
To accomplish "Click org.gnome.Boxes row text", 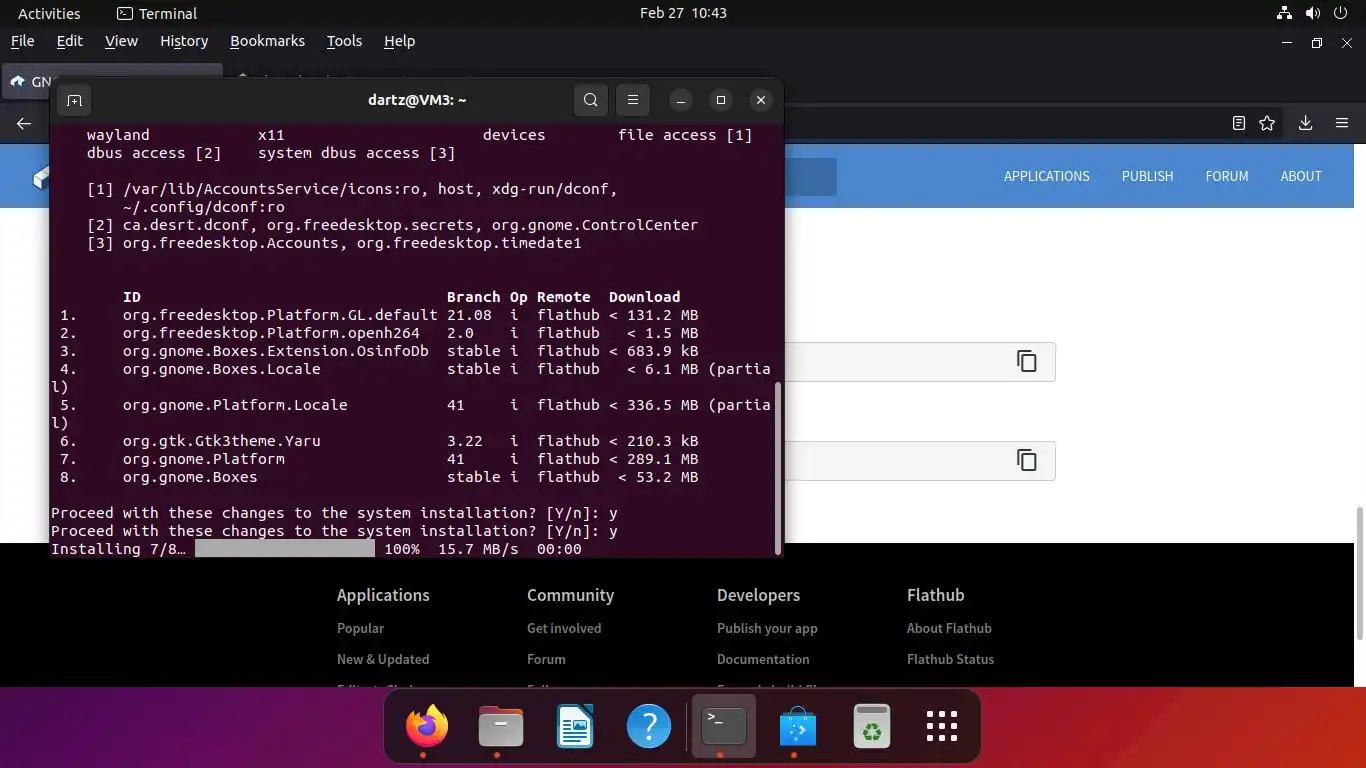I will [x=190, y=477].
